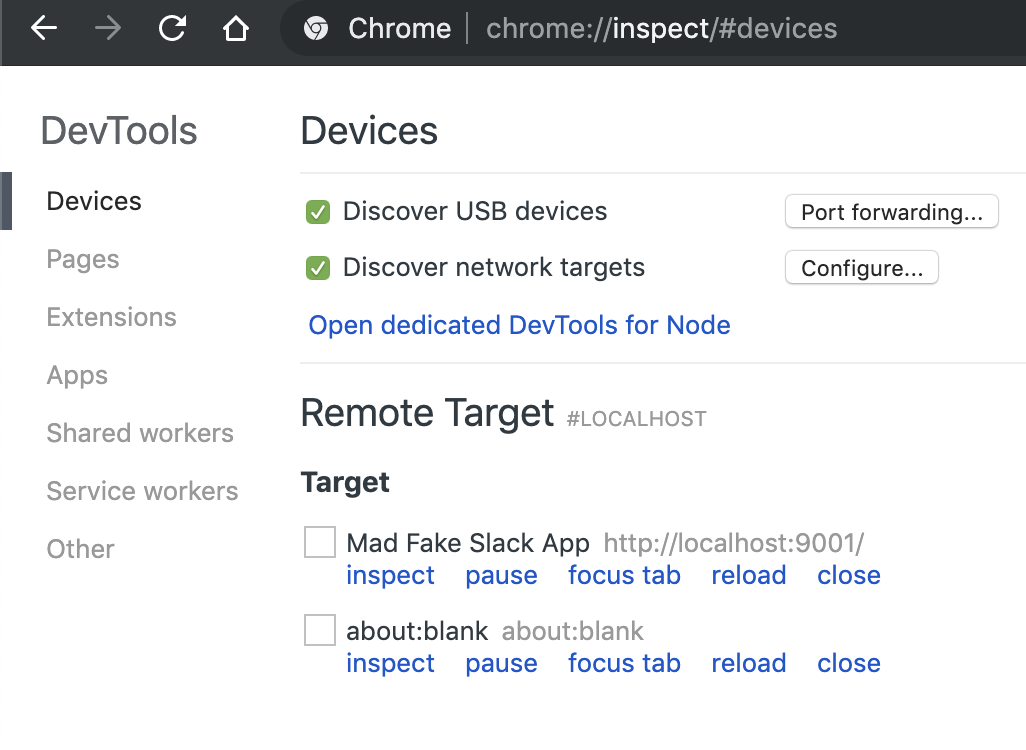Image resolution: width=1026 pixels, height=750 pixels.
Task: Switch to Extensions in the sidebar
Action: [x=111, y=318]
